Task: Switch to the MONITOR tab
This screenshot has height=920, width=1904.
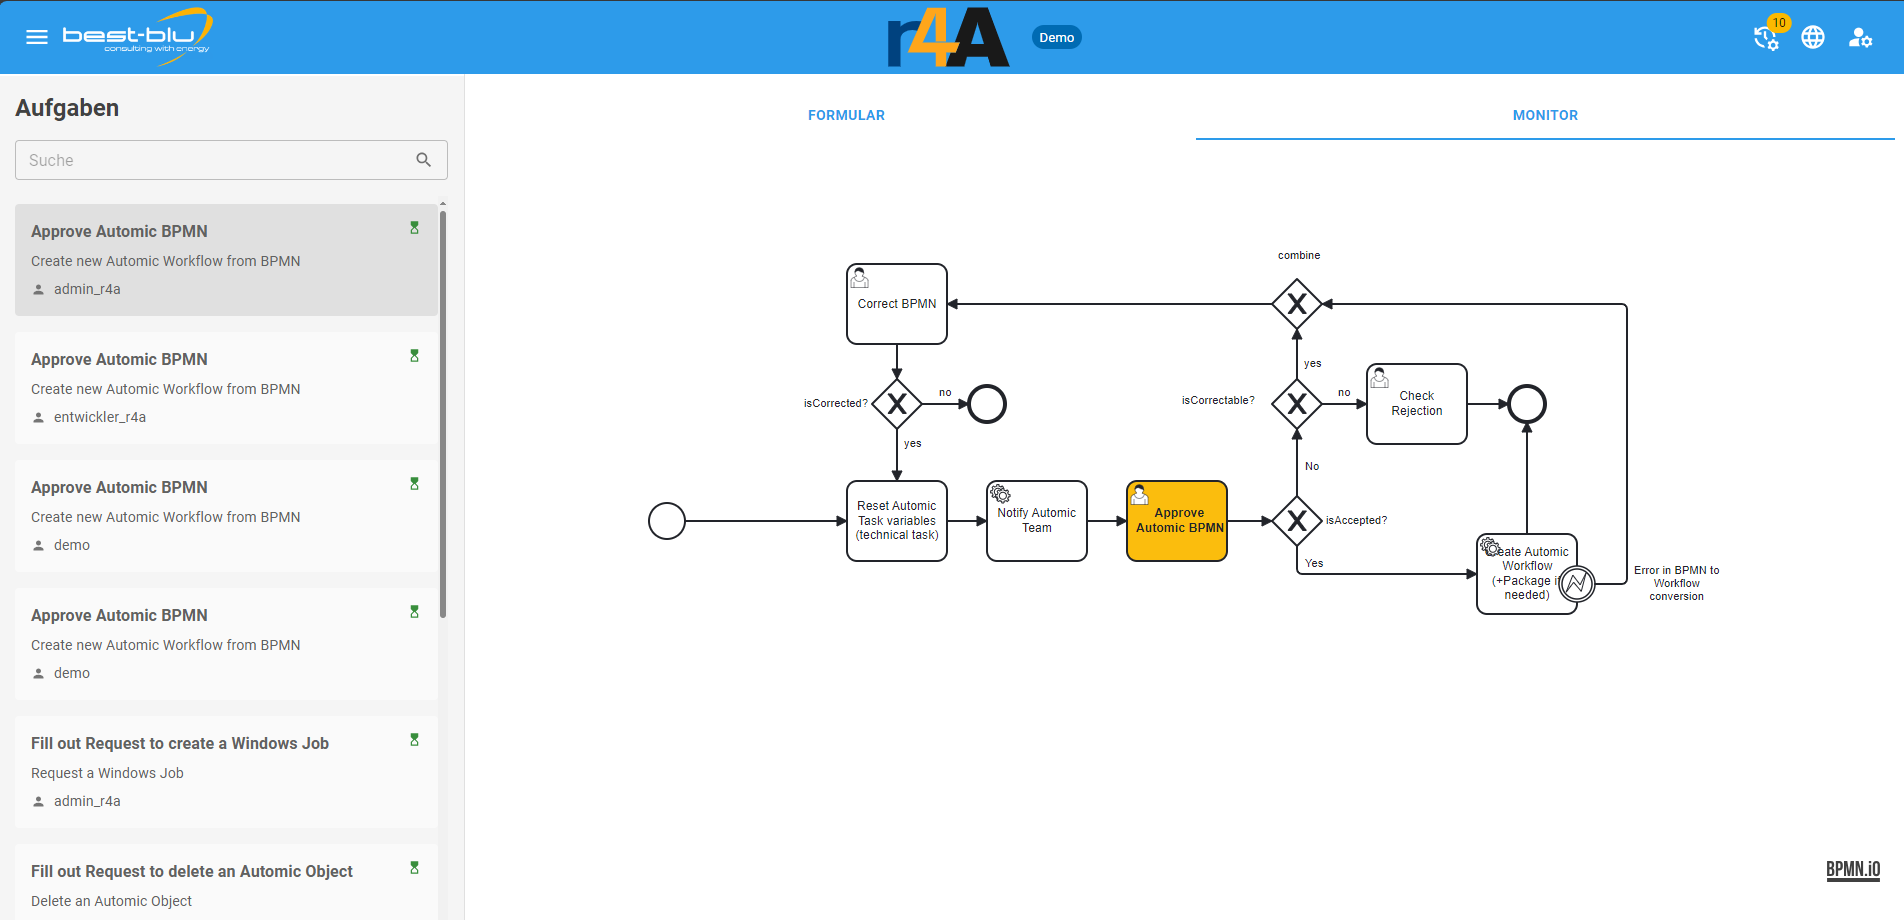Action: click(x=1545, y=115)
